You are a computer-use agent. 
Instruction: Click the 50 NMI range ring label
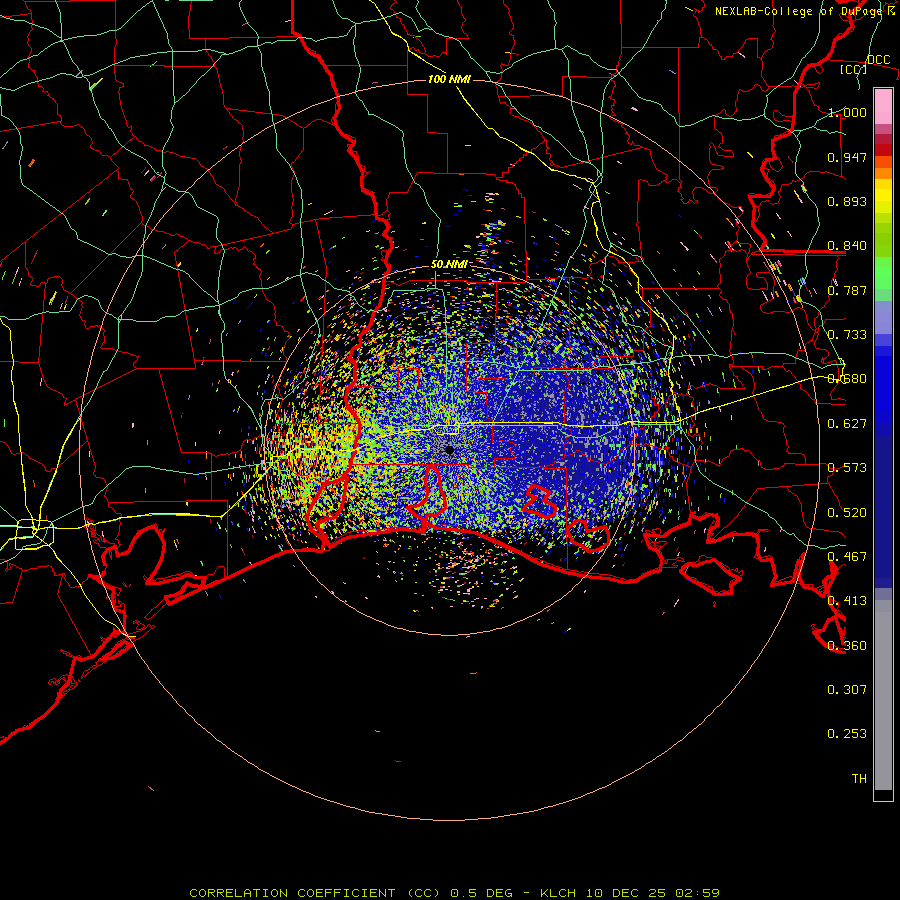[x=449, y=265]
